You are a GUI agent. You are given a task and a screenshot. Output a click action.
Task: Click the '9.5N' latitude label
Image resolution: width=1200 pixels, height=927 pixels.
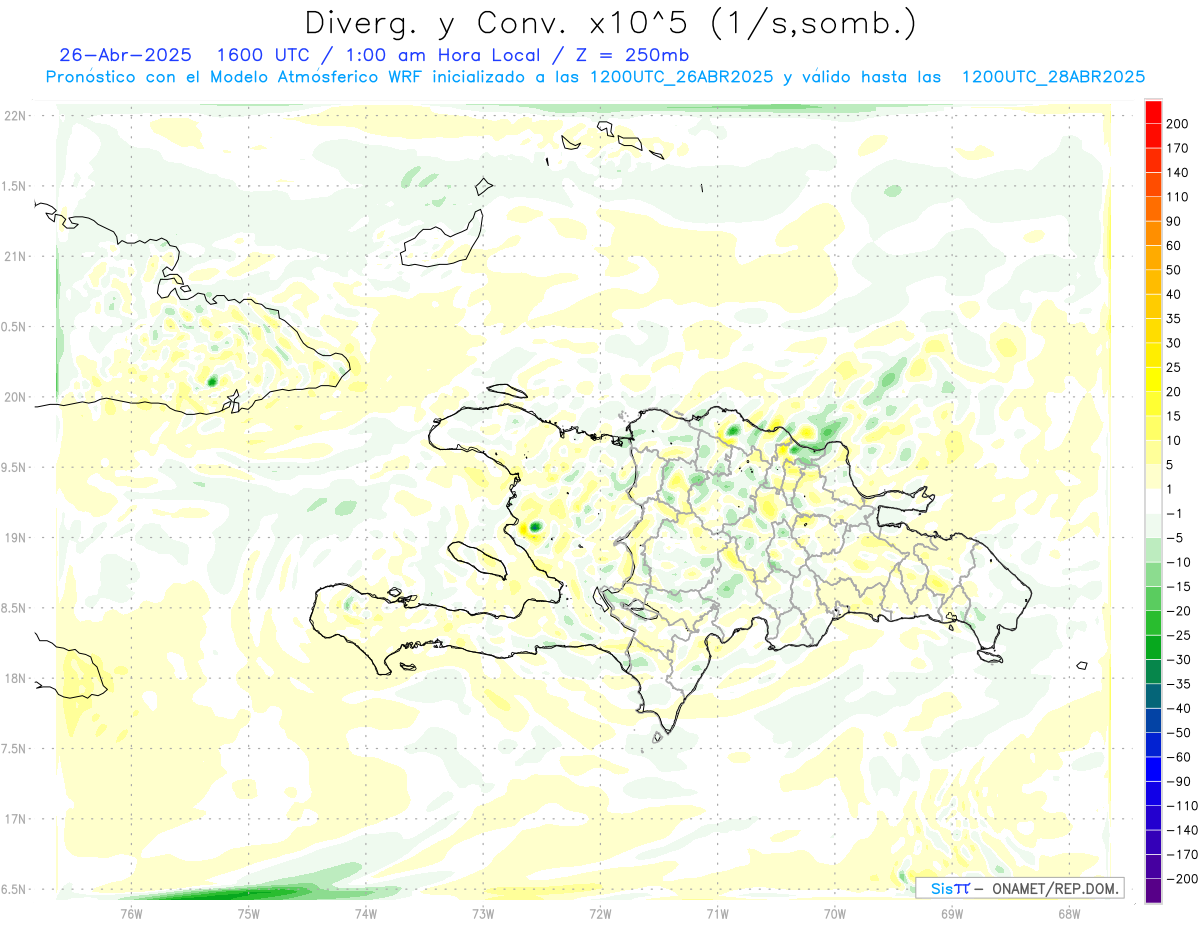(15, 467)
